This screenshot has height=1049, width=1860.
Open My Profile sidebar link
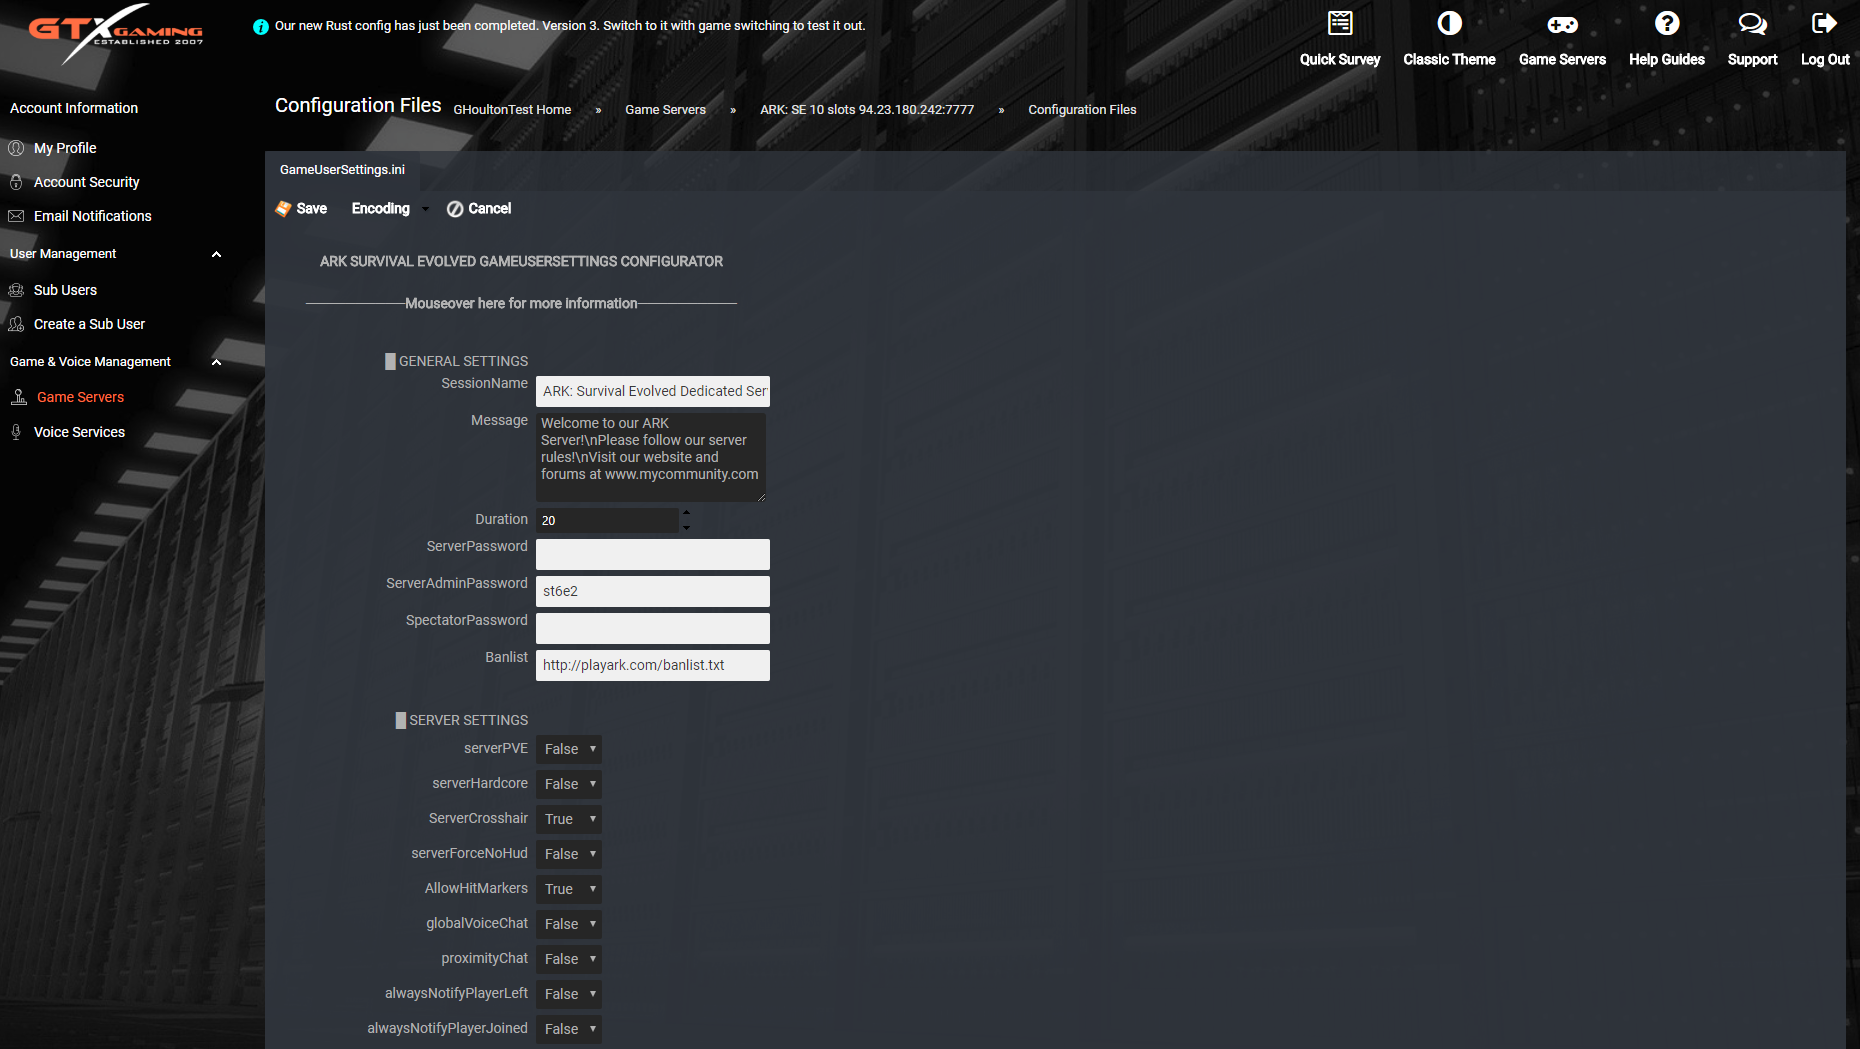tap(65, 148)
